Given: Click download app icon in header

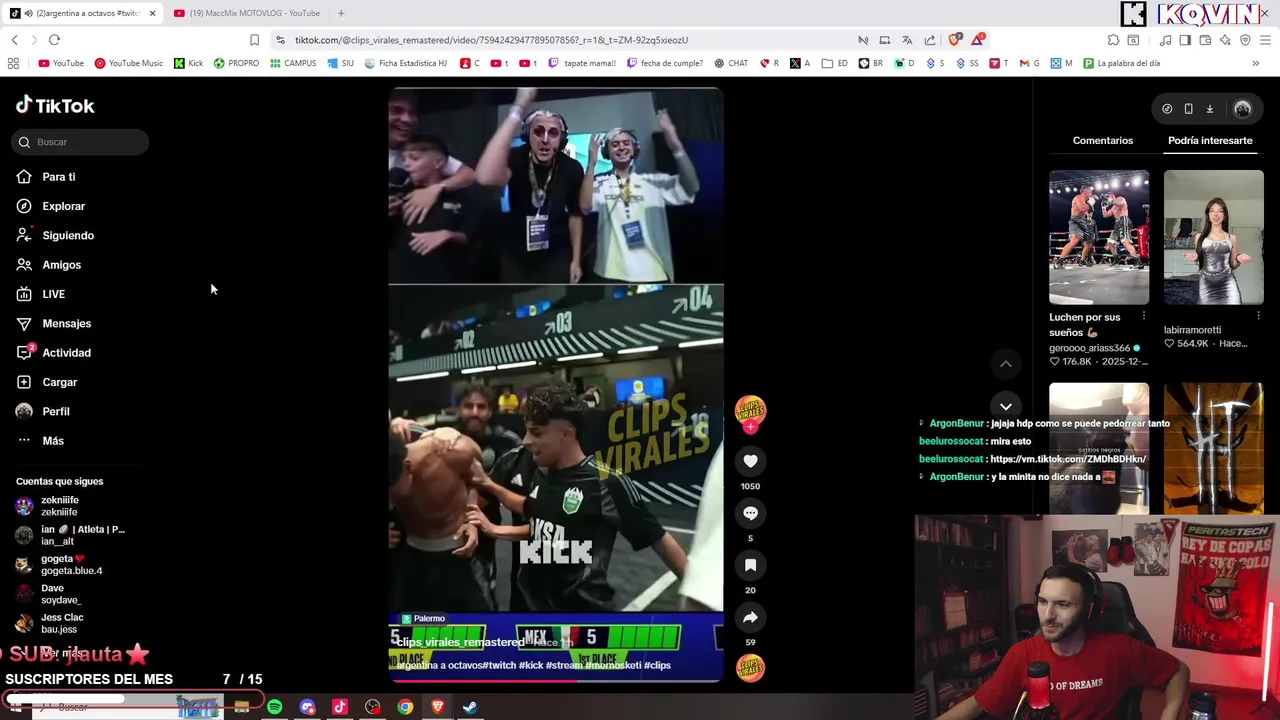Looking at the screenshot, I should [1209, 109].
